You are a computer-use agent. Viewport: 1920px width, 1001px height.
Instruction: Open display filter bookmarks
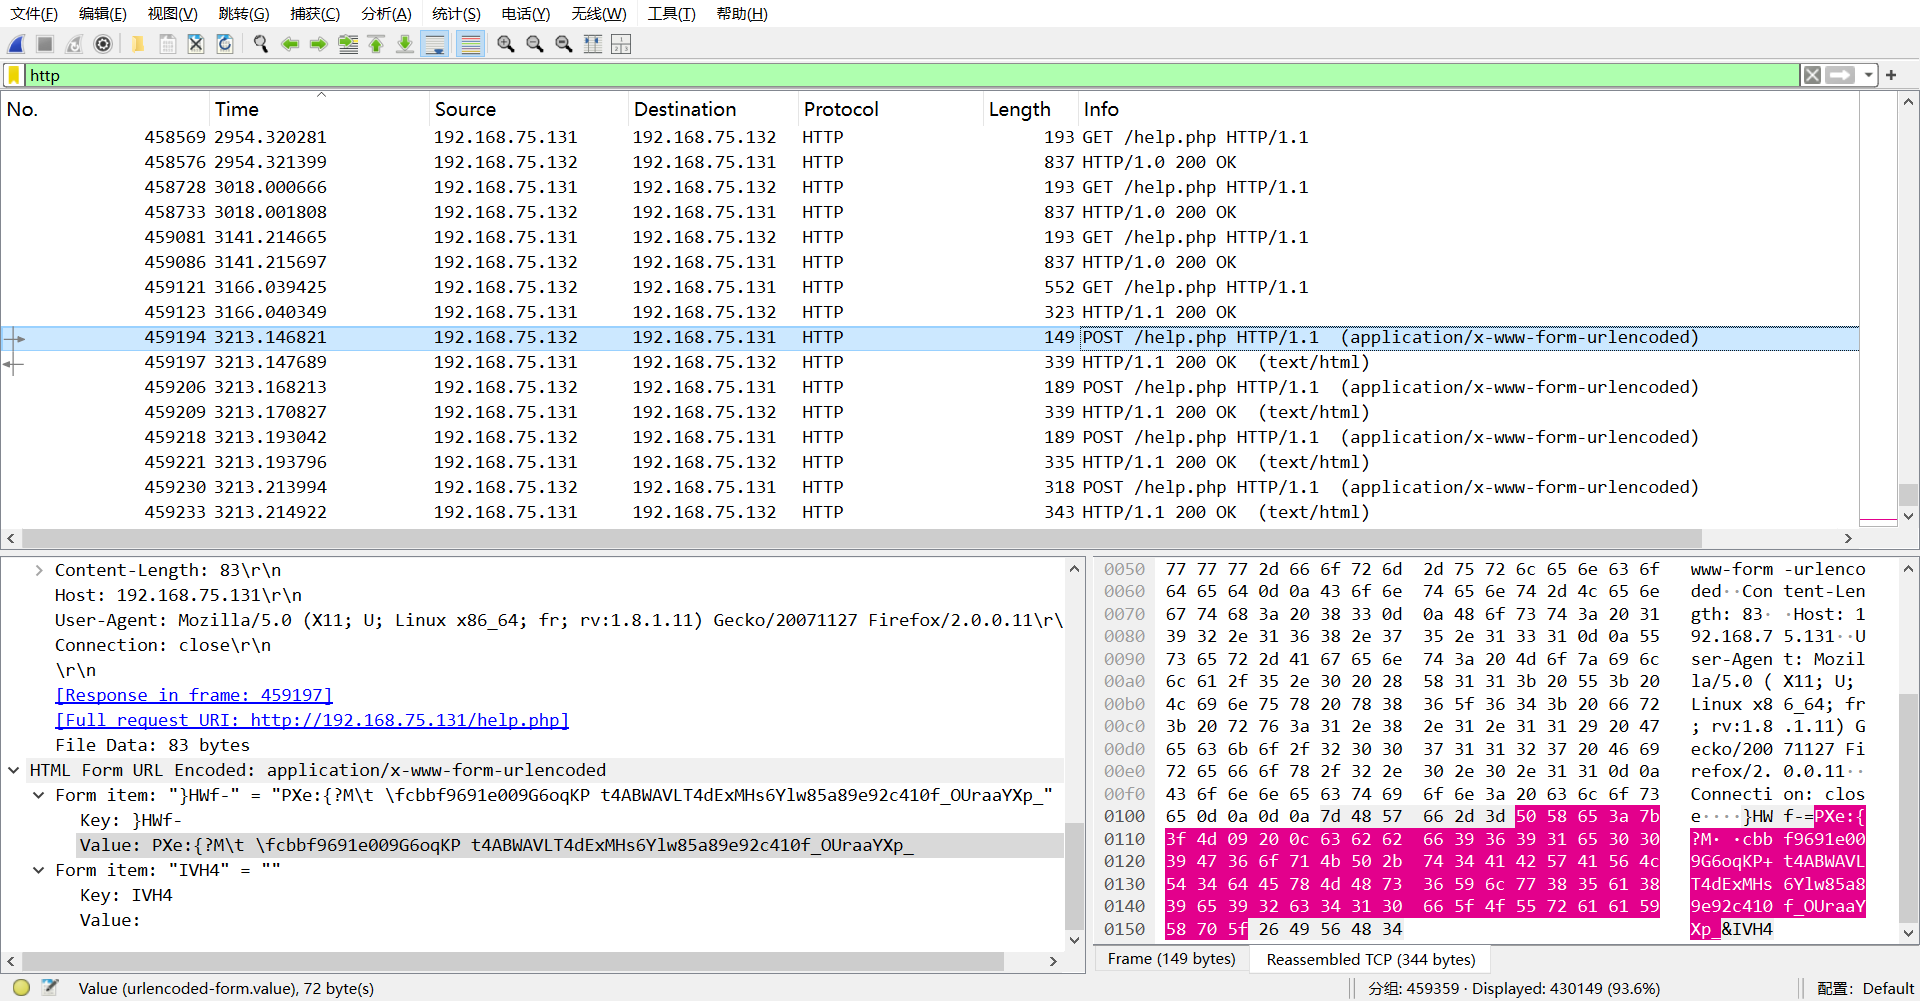(14, 75)
